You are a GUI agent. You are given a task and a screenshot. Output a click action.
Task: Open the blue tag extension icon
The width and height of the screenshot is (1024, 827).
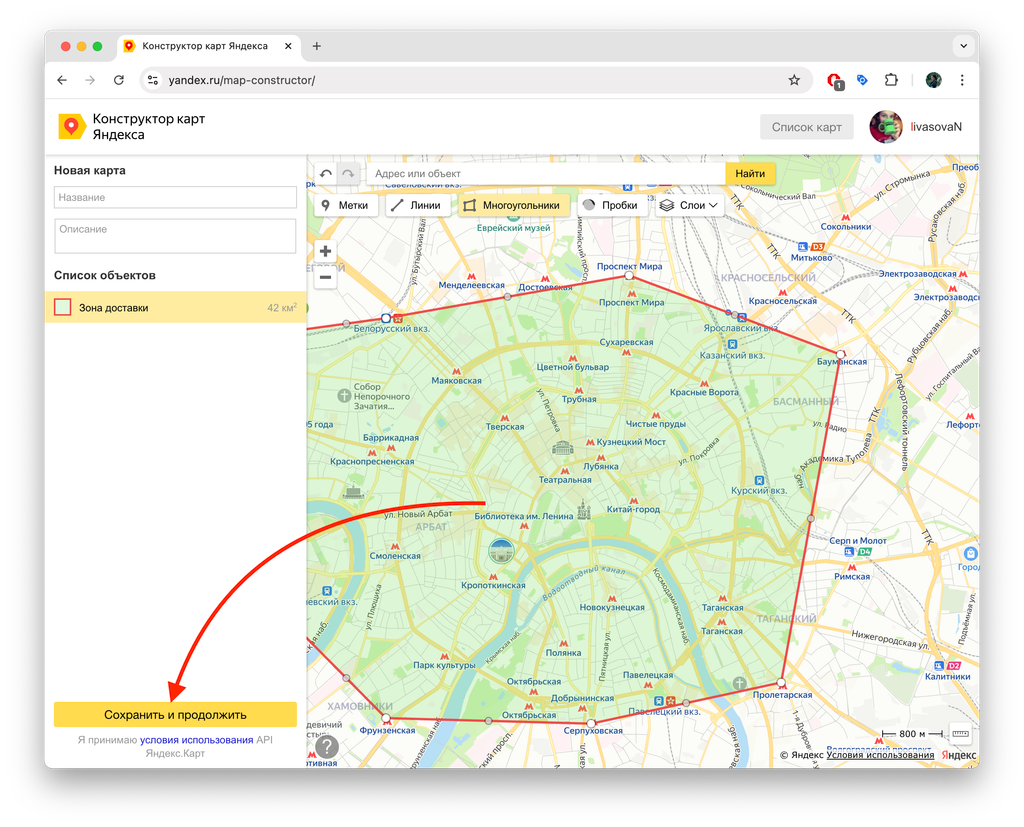pyautogui.click(x=863, y=80)
